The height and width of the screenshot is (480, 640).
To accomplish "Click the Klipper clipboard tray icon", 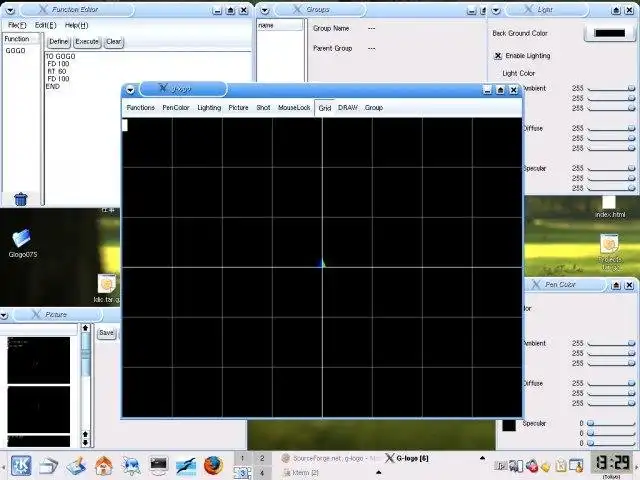I will coord(561,465).
